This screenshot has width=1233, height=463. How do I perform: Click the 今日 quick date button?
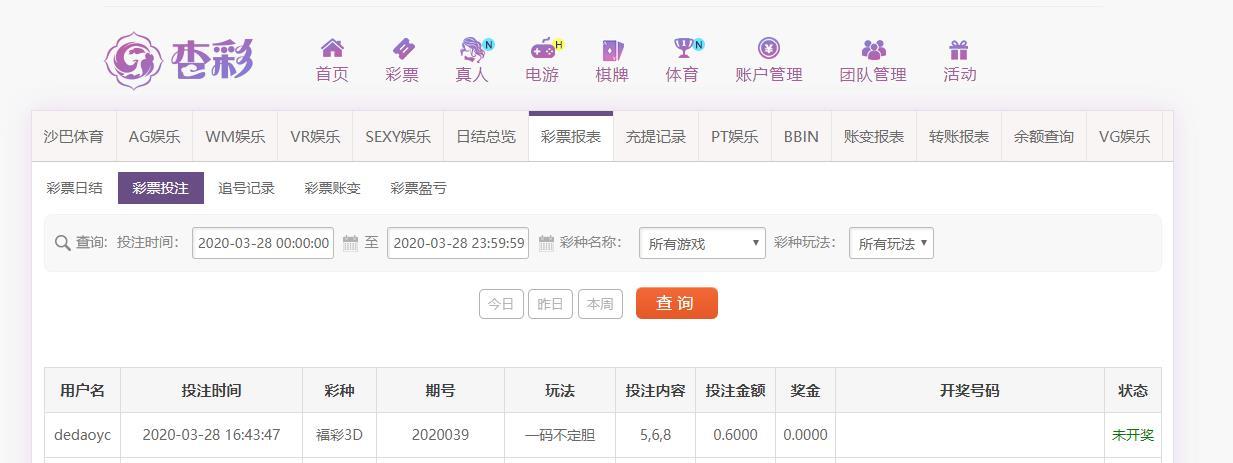tap(501, 304)
